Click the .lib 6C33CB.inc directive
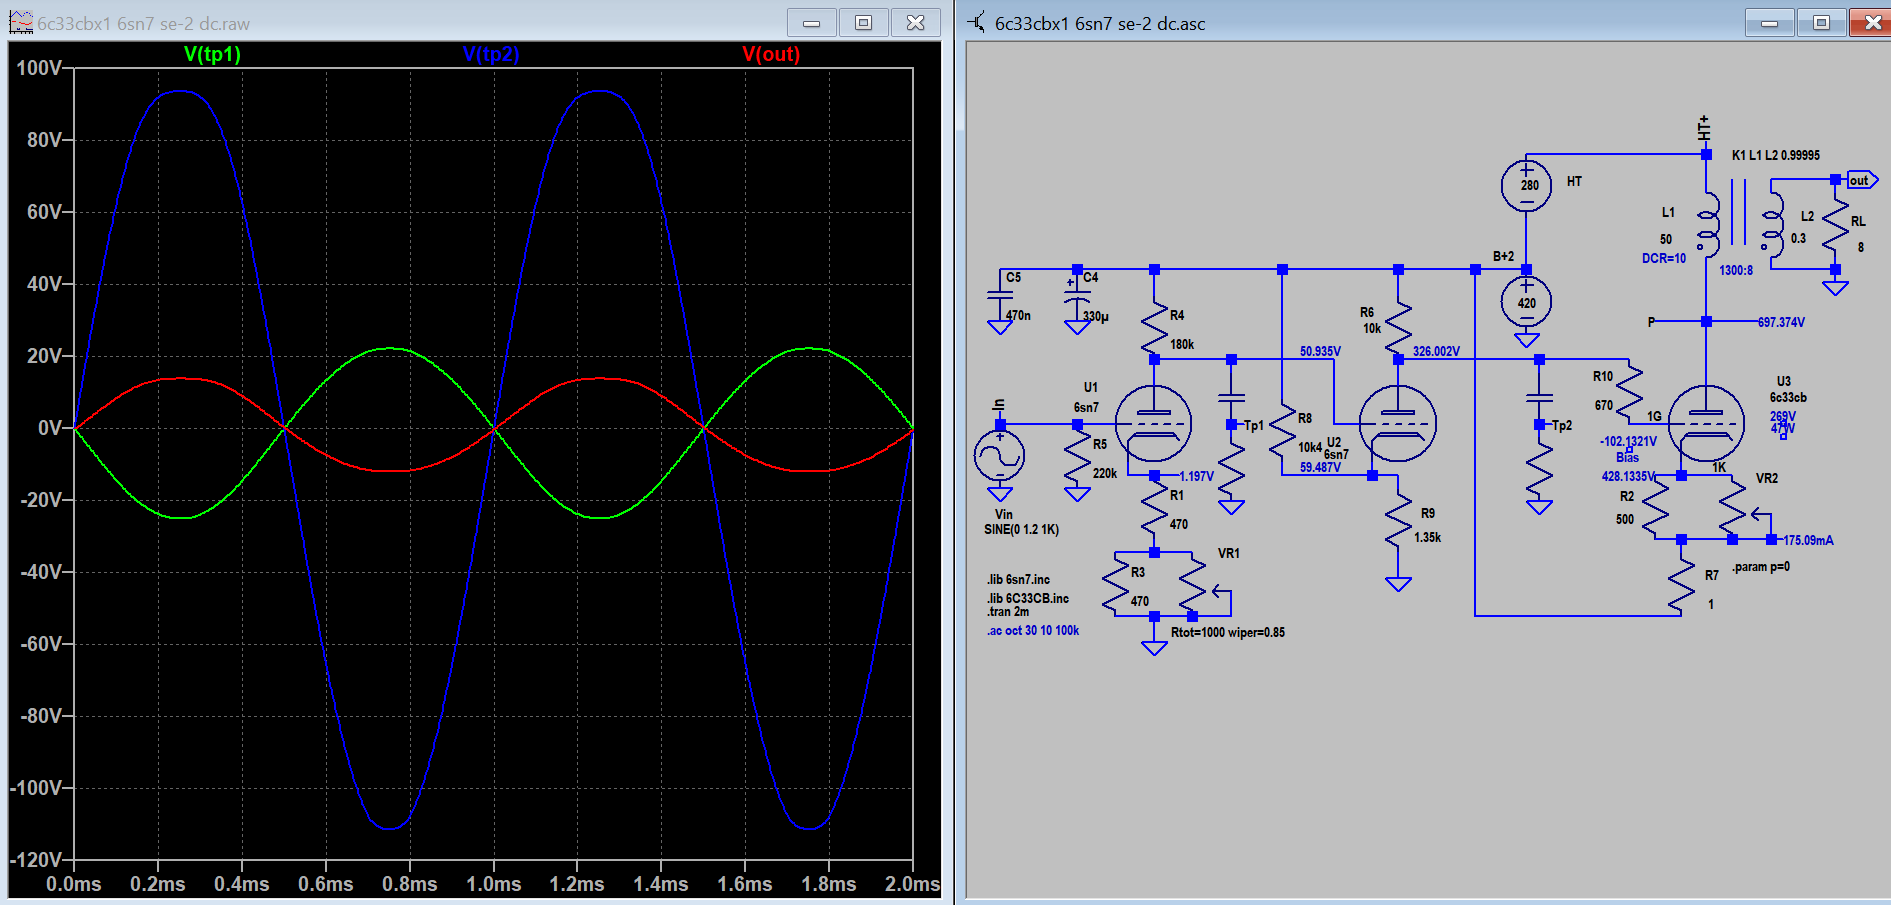 tap(1028, 598)
